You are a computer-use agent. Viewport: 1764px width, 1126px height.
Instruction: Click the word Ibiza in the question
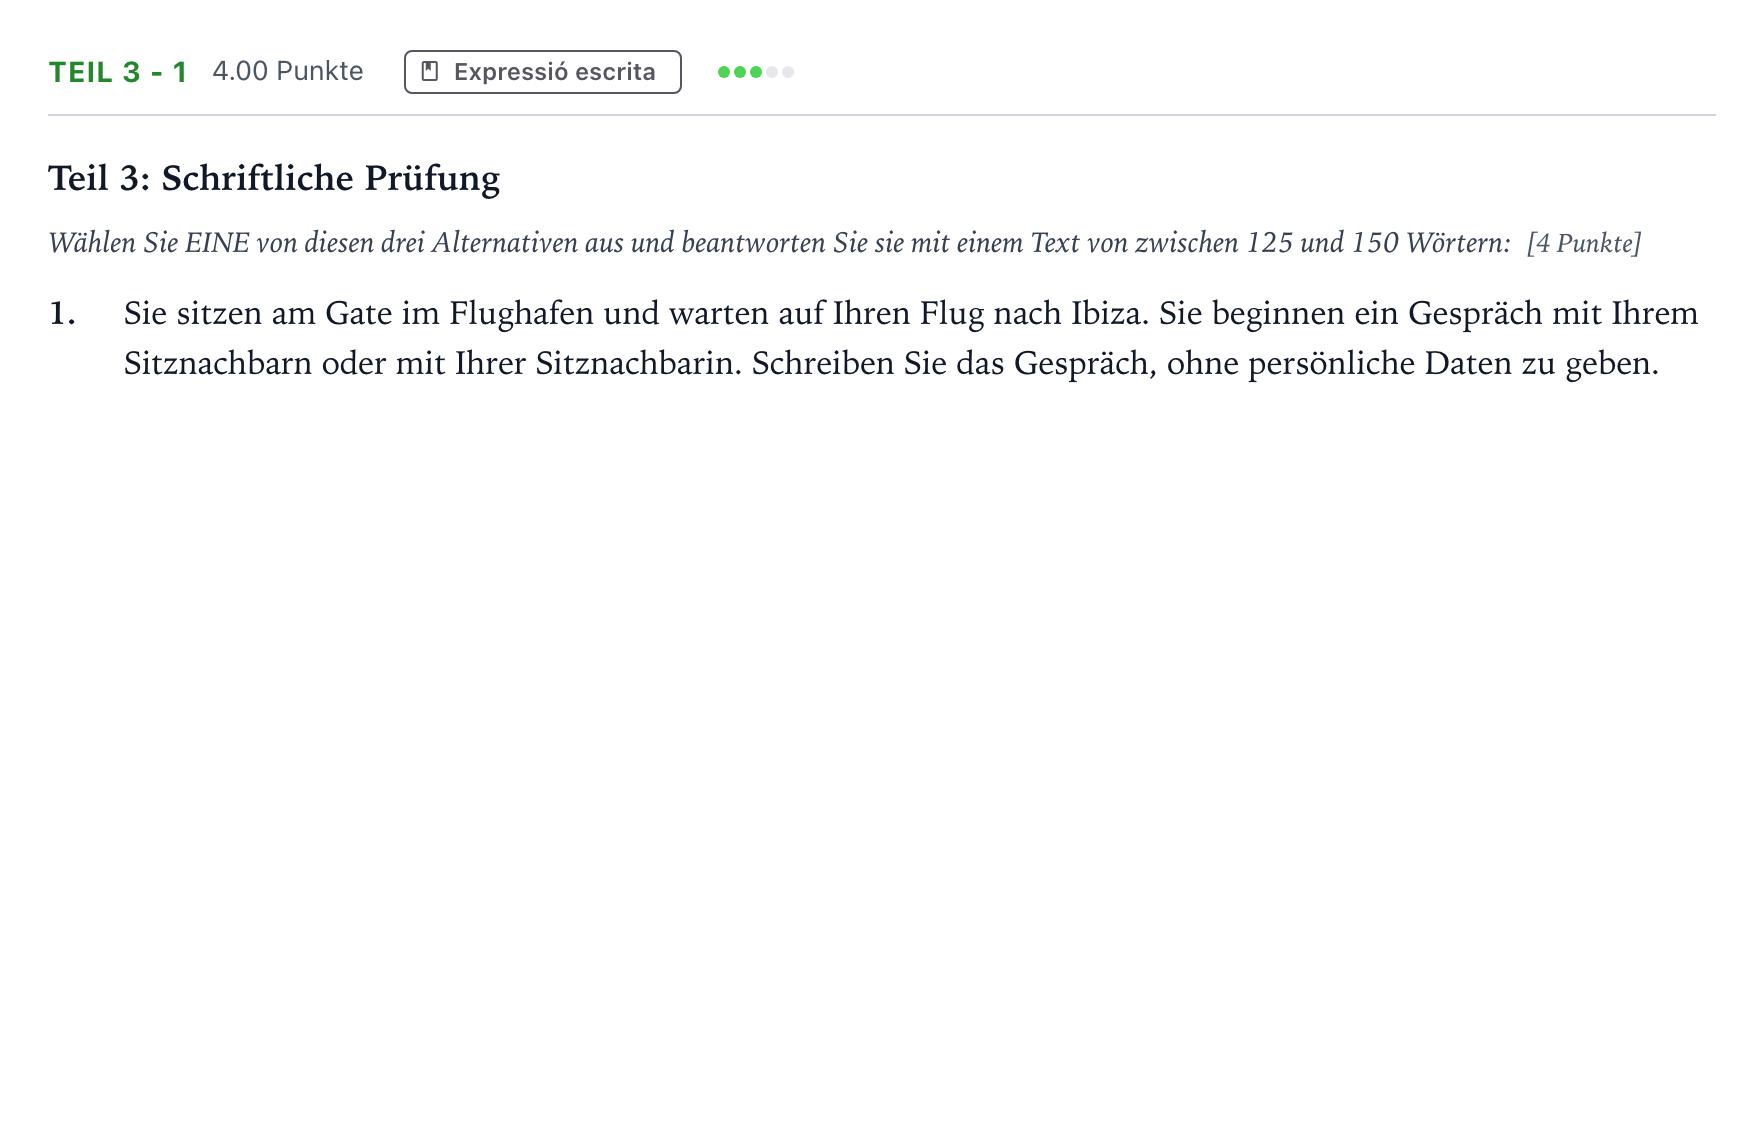(1110, 313)
